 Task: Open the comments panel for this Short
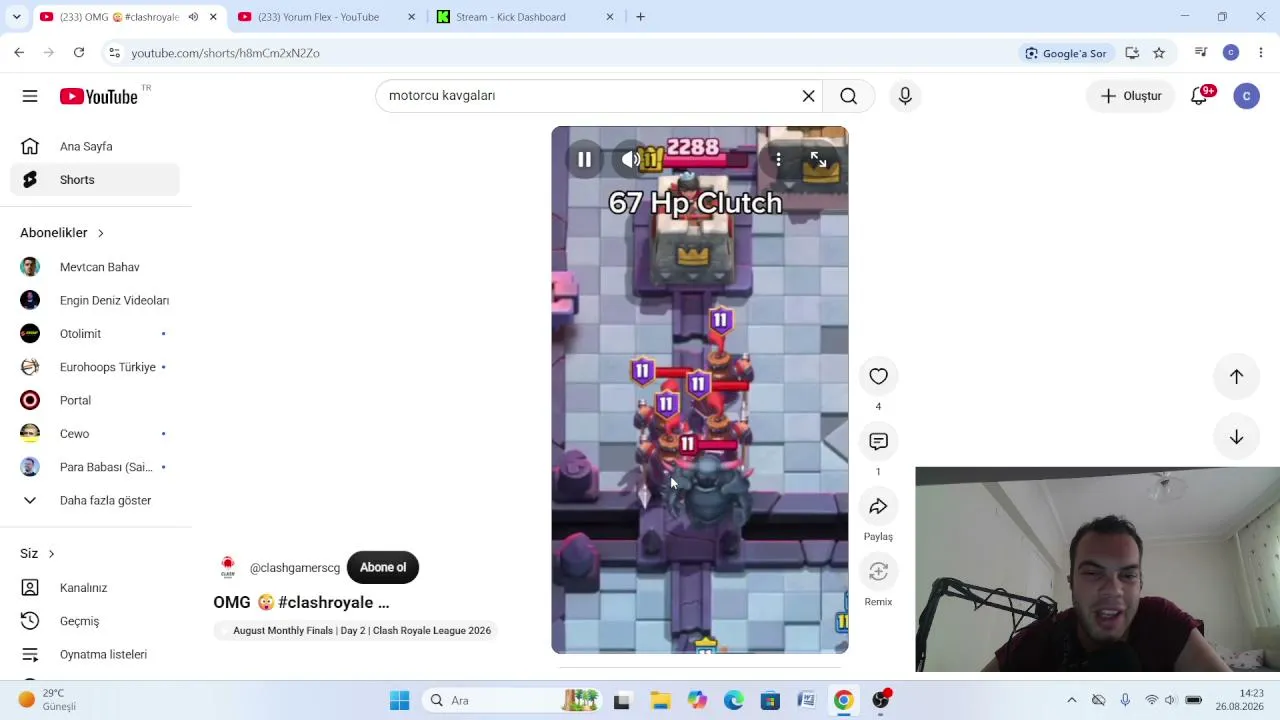(878, 441)
